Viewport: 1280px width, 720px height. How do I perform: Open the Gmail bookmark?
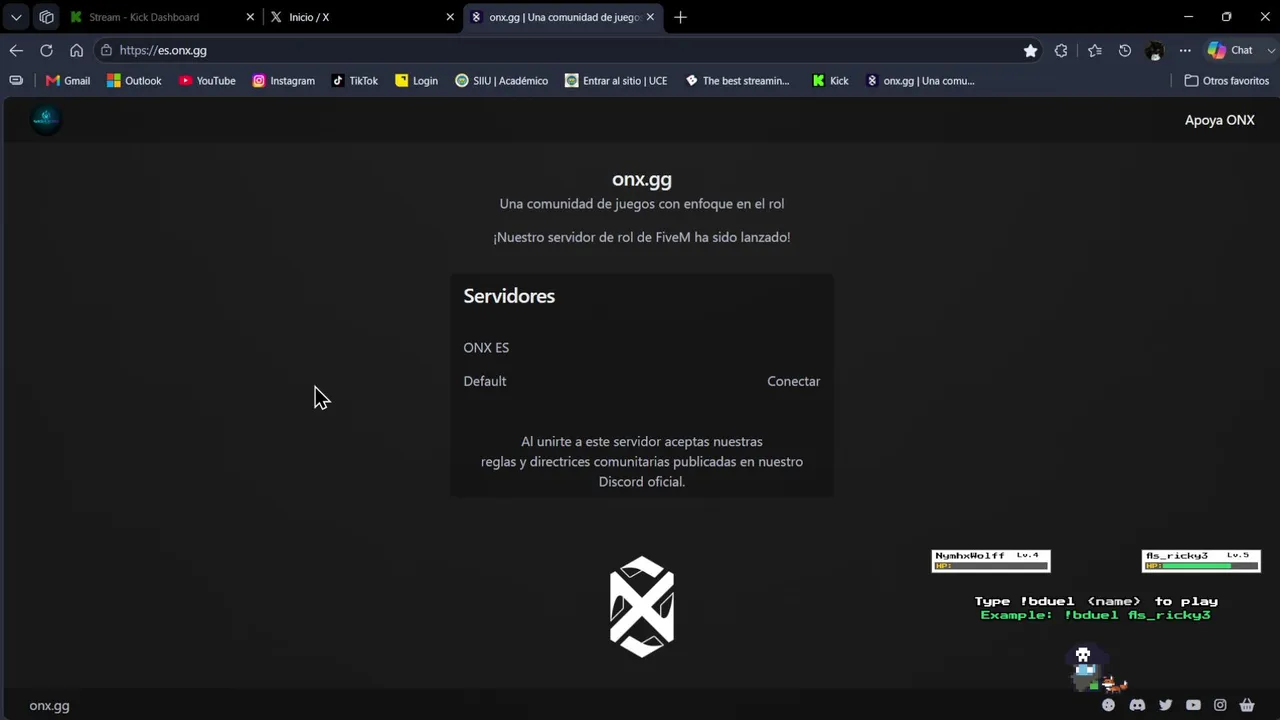(x=68, y=81)
